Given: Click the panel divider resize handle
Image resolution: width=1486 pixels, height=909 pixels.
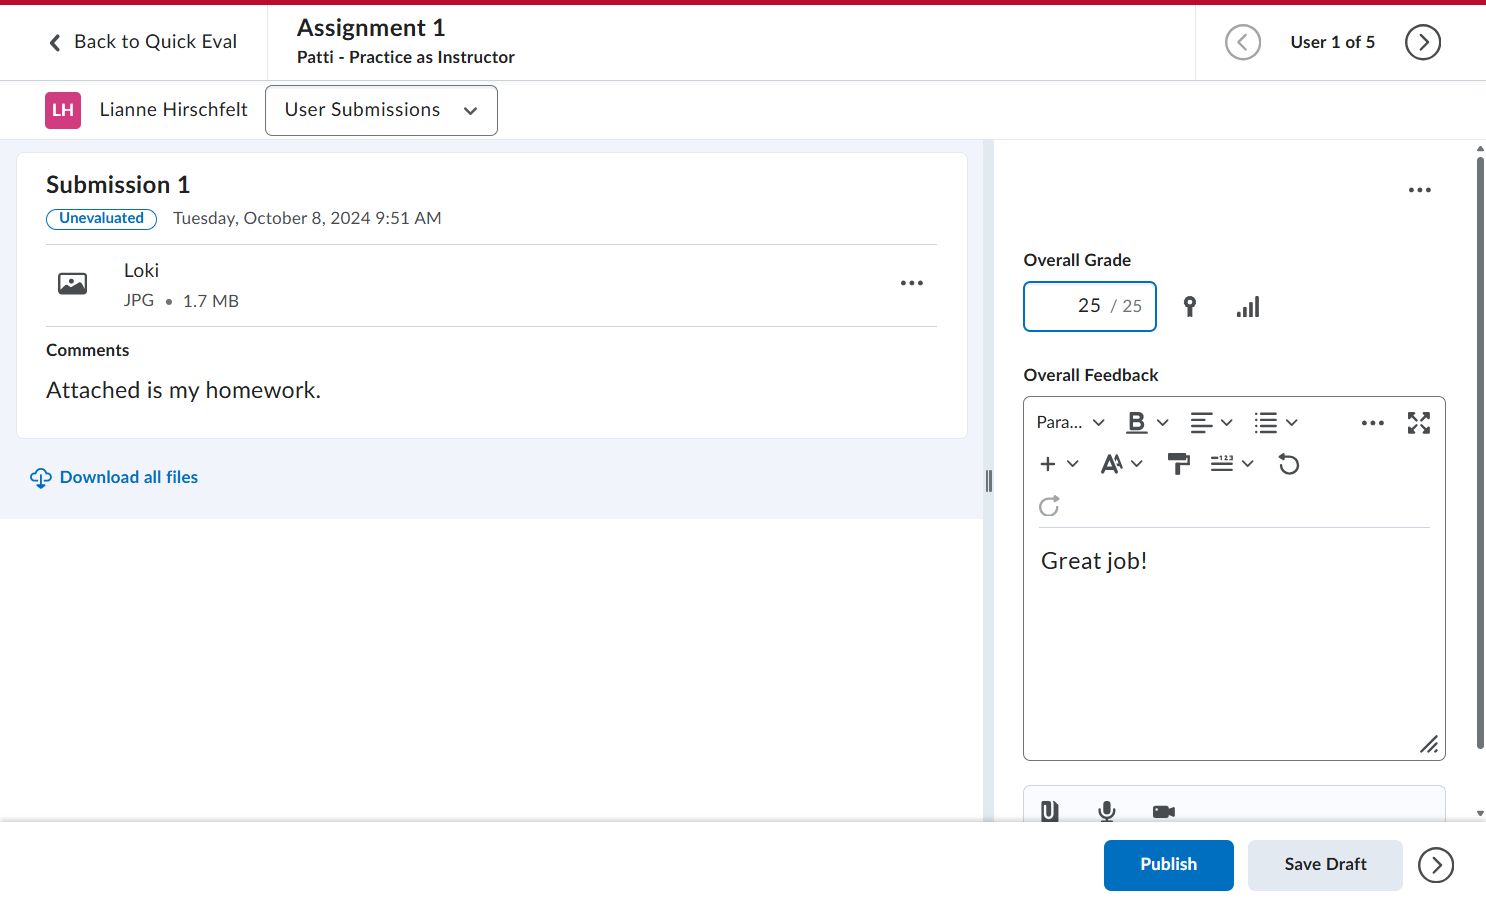Looking at the screenshot, I should tap(989, 481).
